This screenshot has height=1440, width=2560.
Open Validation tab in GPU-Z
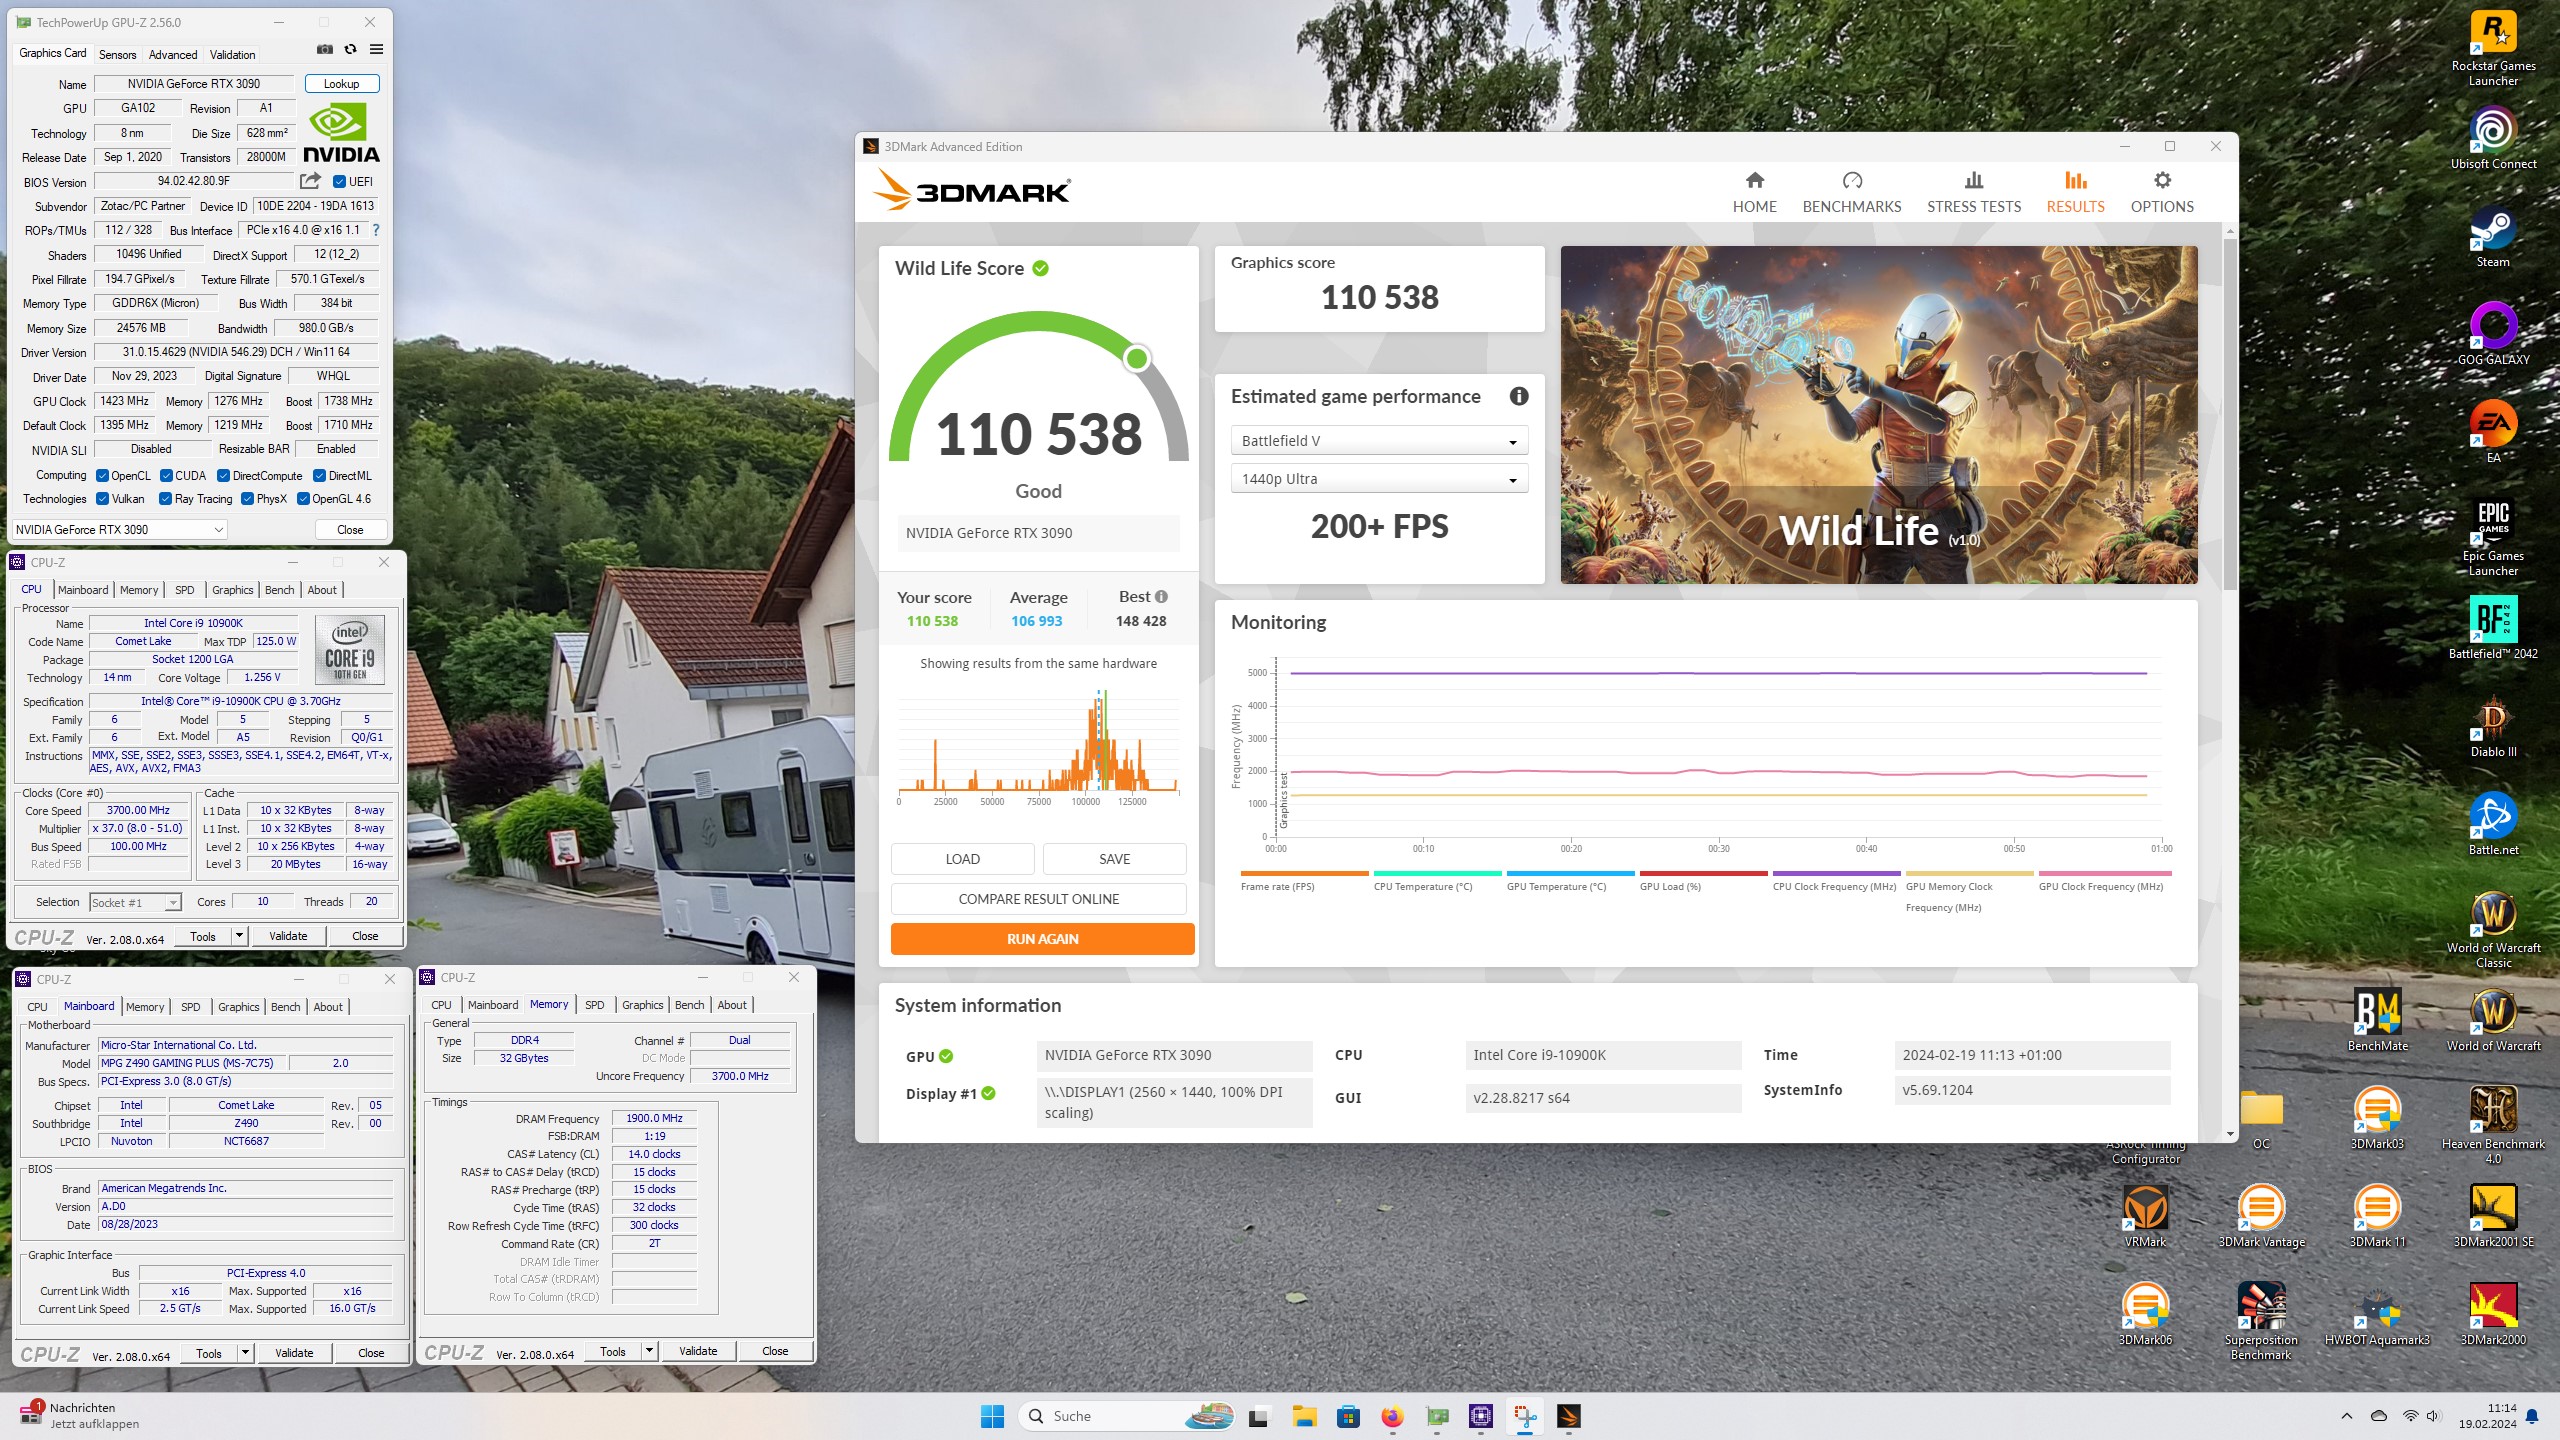click(x=232, y=55)
